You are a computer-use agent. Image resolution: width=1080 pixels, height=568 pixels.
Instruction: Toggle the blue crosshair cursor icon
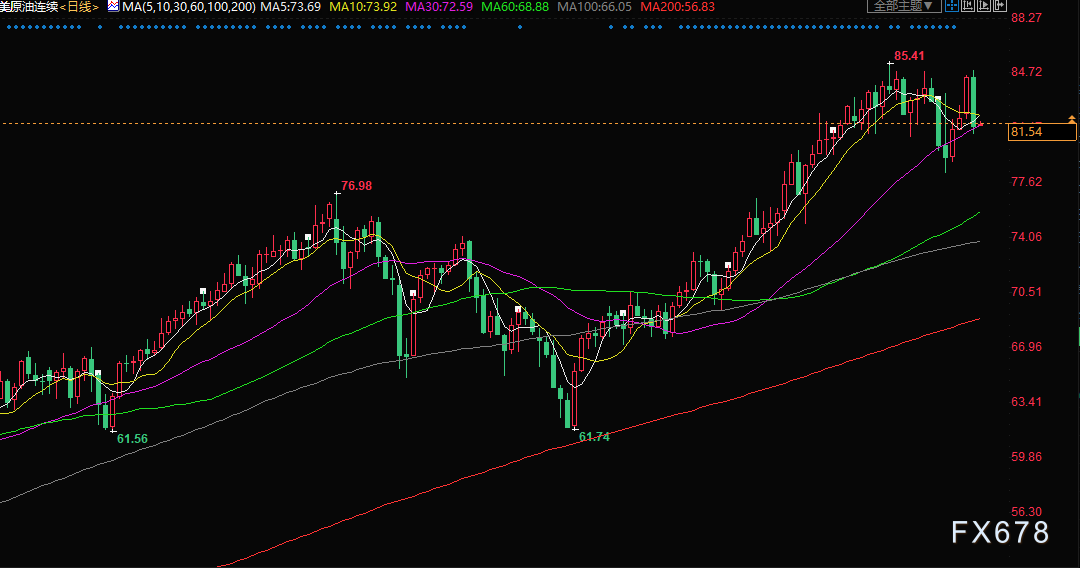tap(952, 6)
